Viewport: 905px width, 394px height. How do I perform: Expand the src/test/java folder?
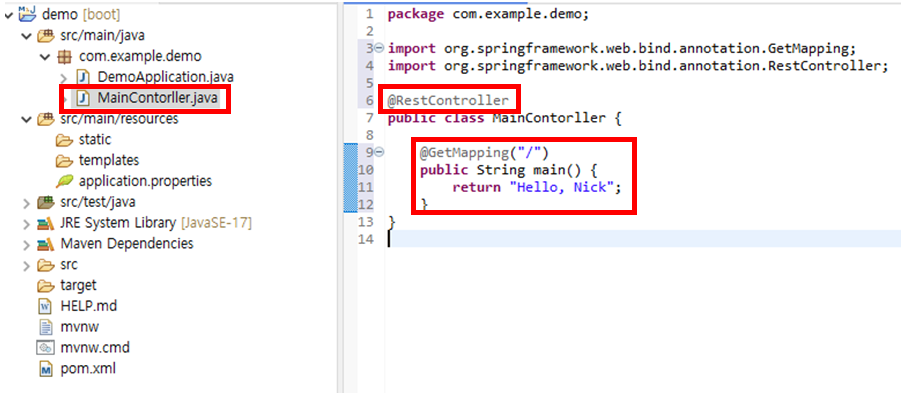coord(26,203)
